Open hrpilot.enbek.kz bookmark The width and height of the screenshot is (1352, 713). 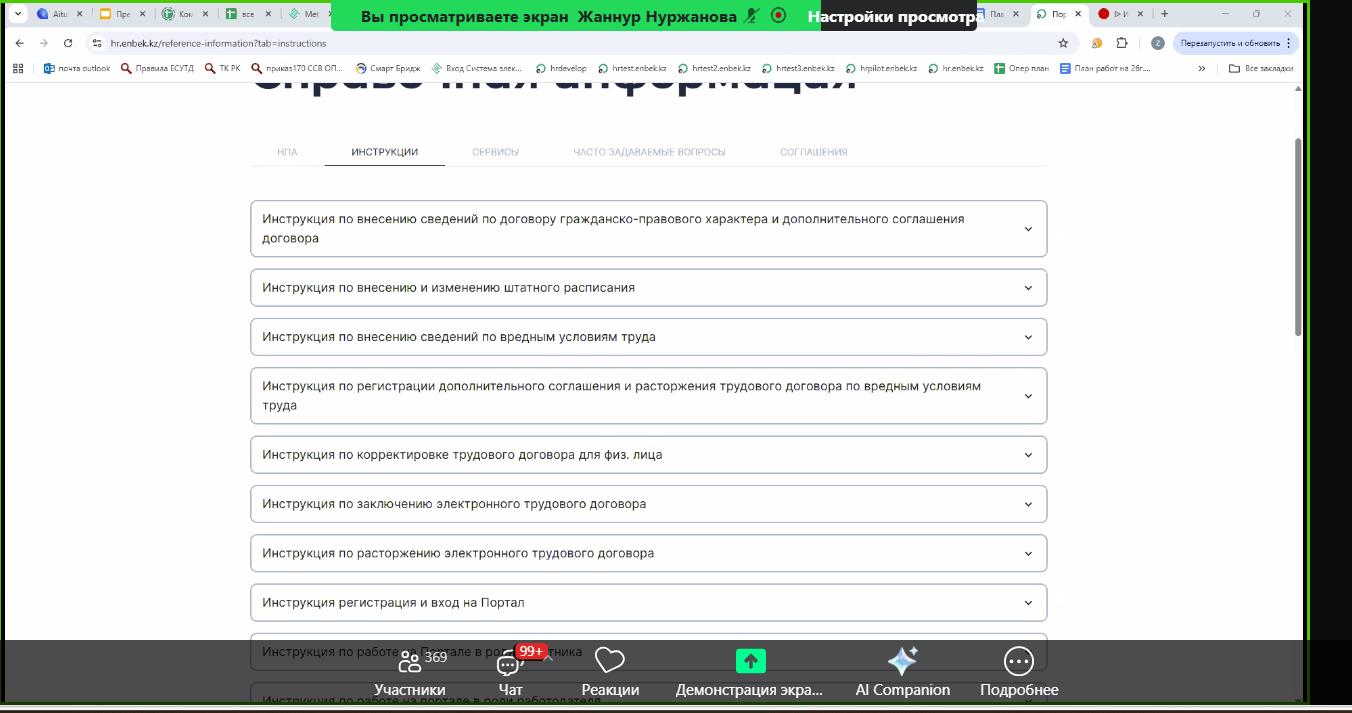[880, 68]
